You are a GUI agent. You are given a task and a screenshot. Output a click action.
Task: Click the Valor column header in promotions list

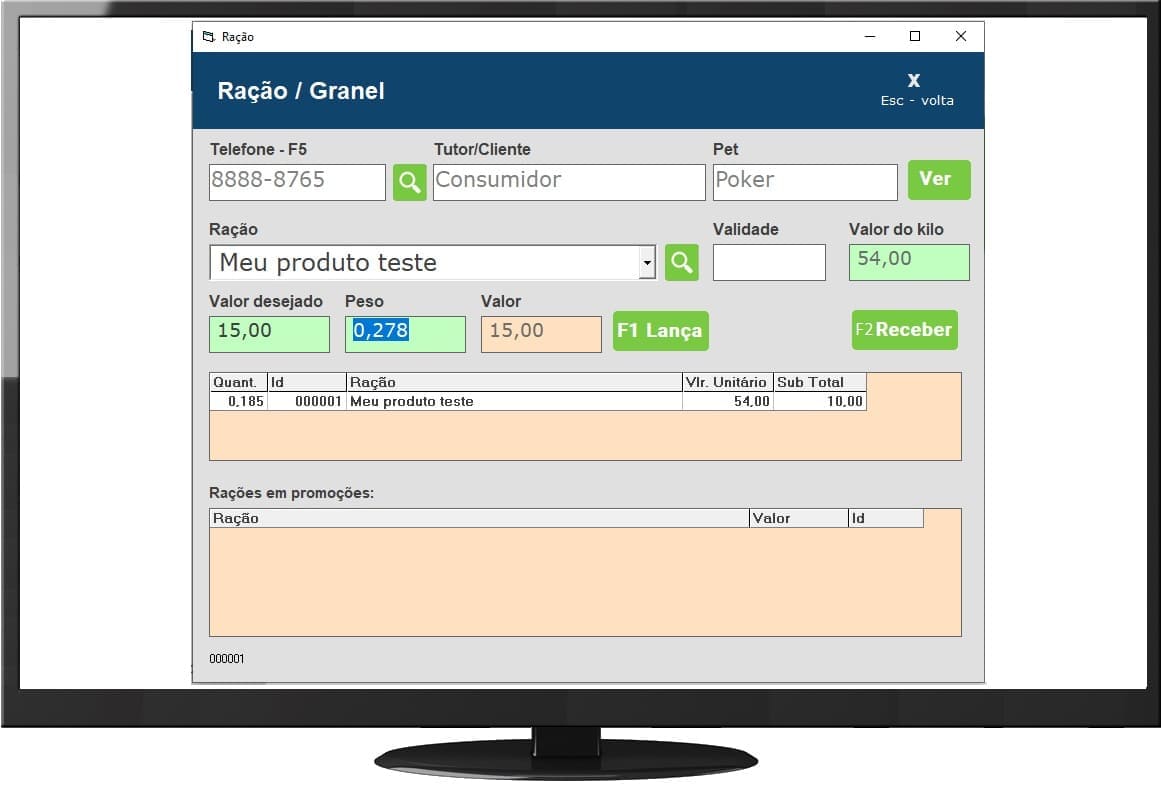797,518
